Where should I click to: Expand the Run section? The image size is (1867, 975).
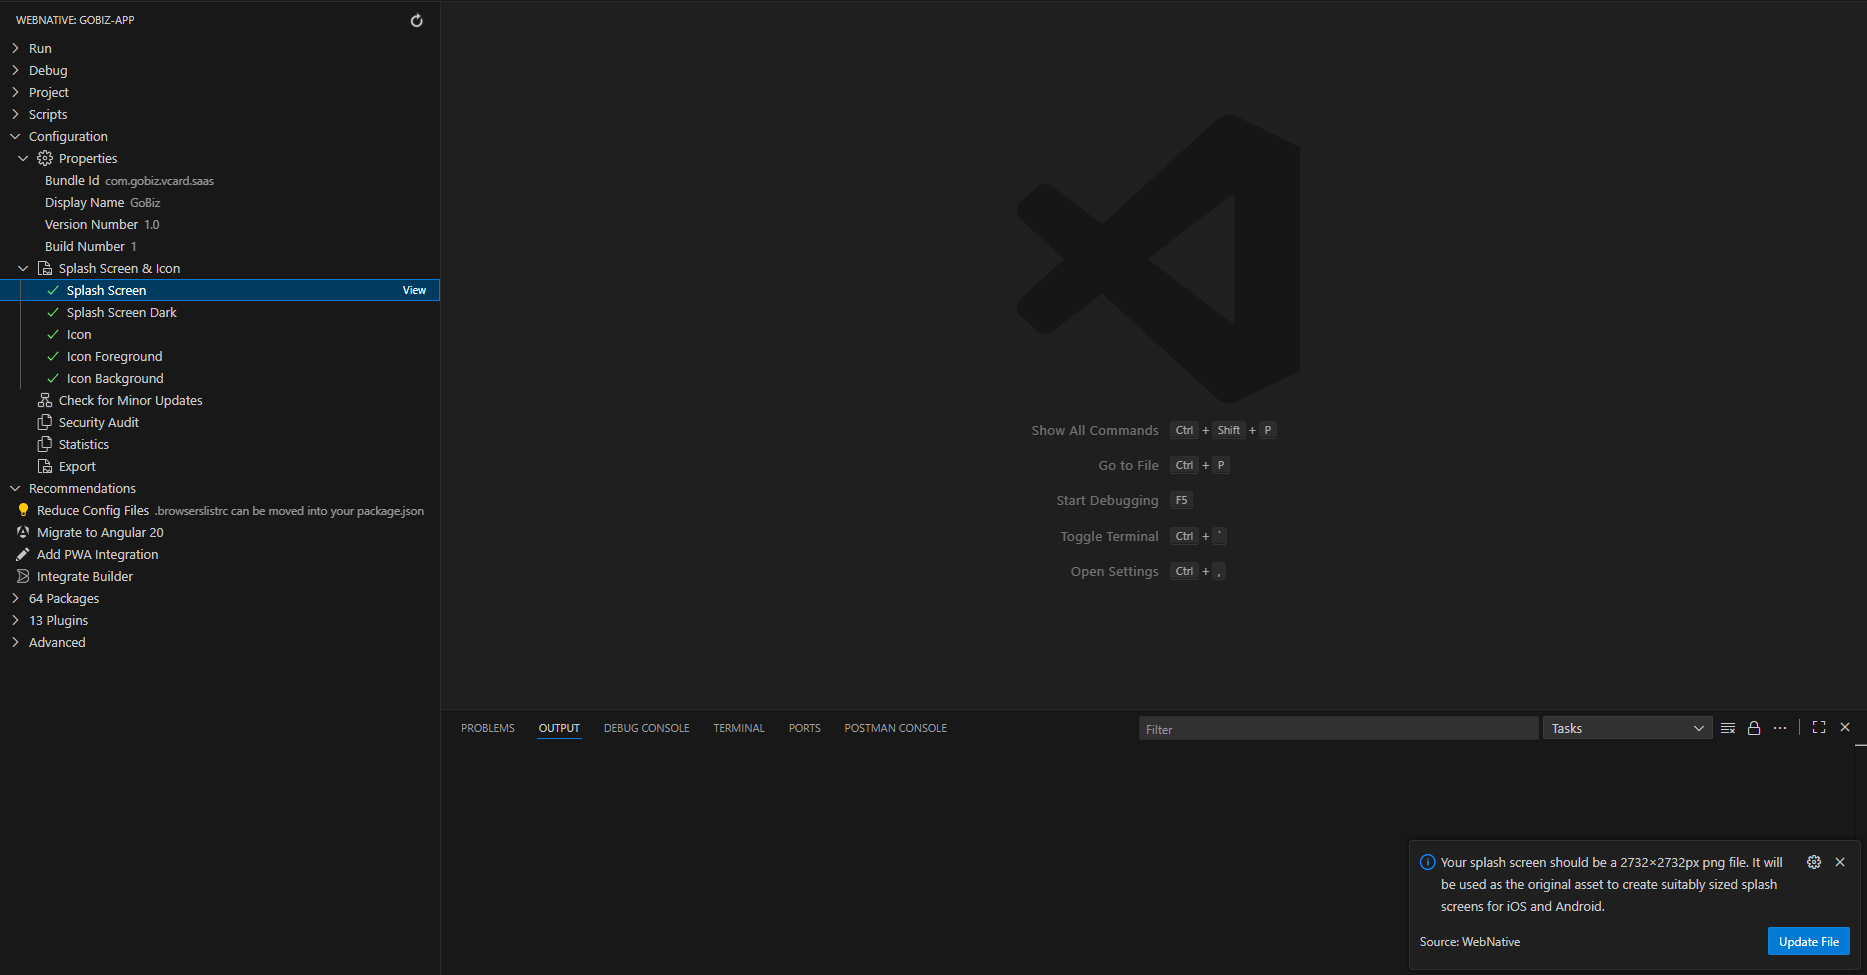coord(40,49)
